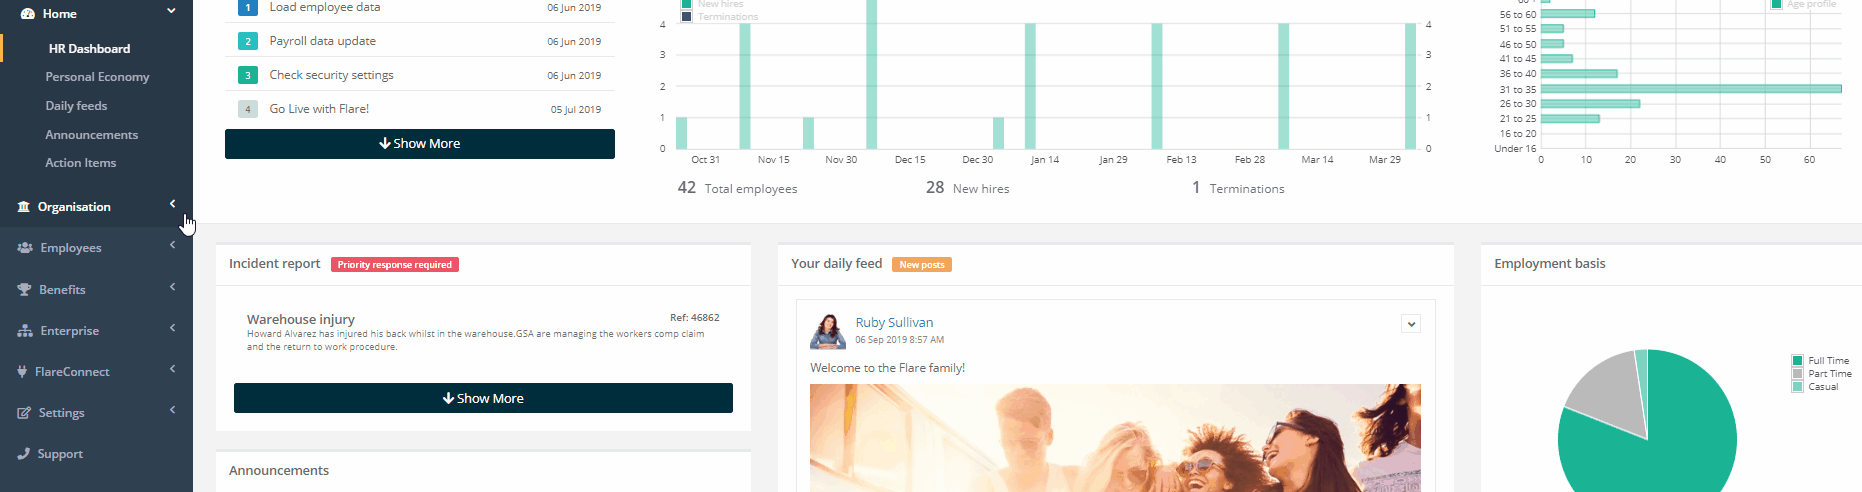Click the feed post photo
1862x492 pixels.
click(1115, 438)
